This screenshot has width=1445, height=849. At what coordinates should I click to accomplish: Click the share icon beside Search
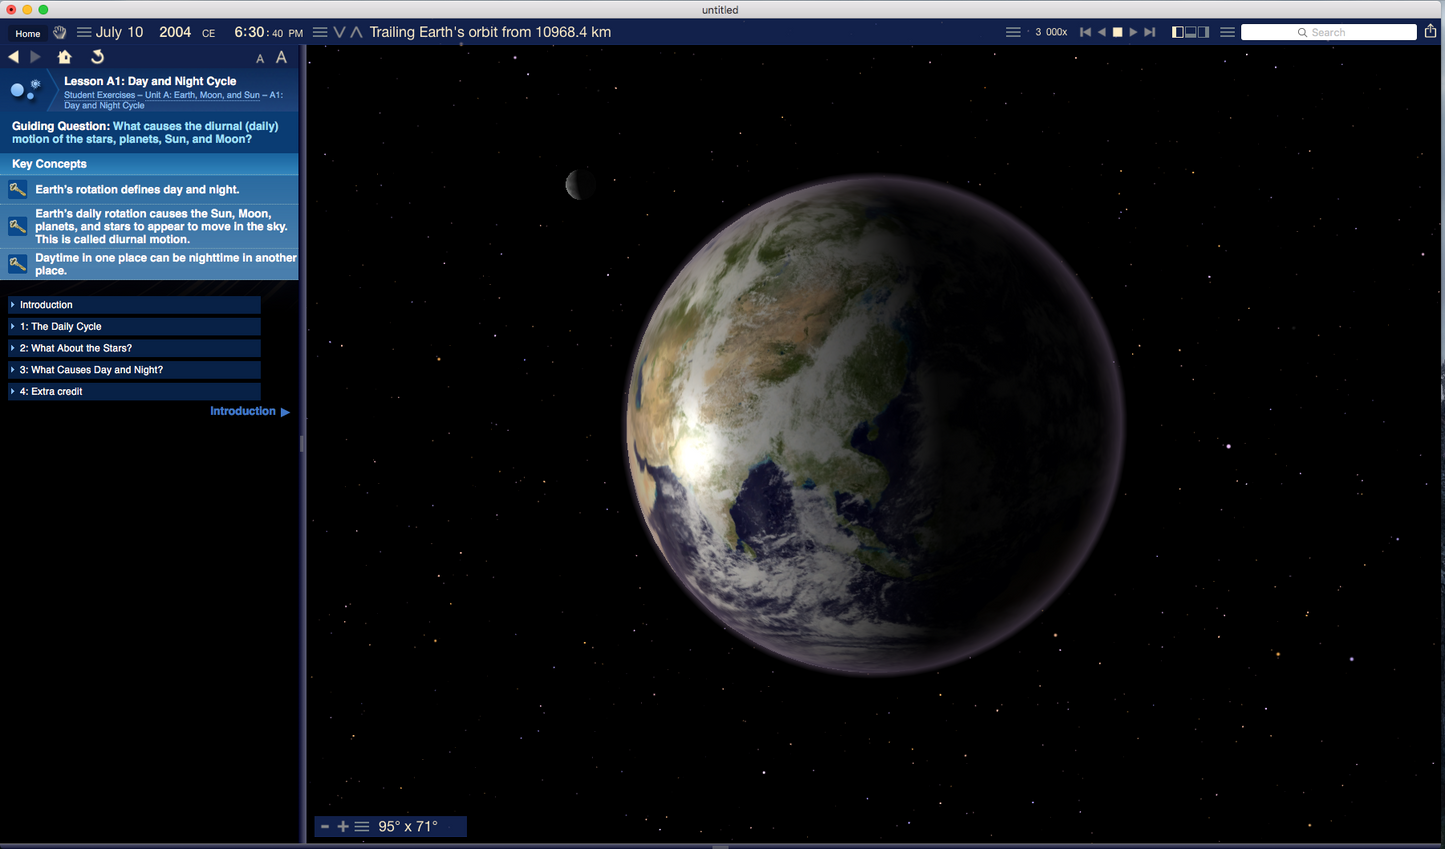(x=1430, y=32)
